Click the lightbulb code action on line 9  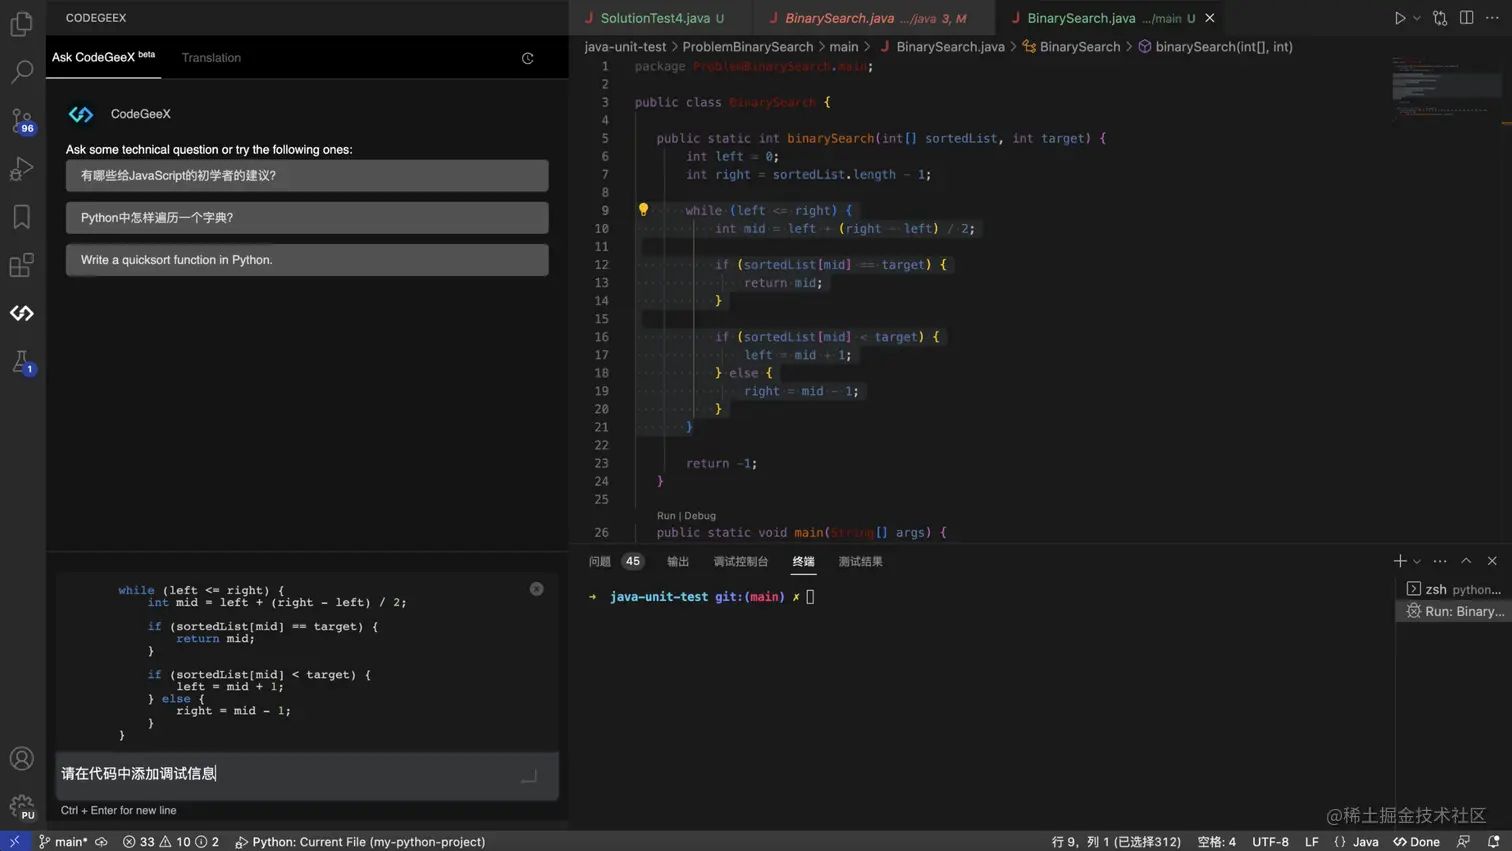click(643, 210)
